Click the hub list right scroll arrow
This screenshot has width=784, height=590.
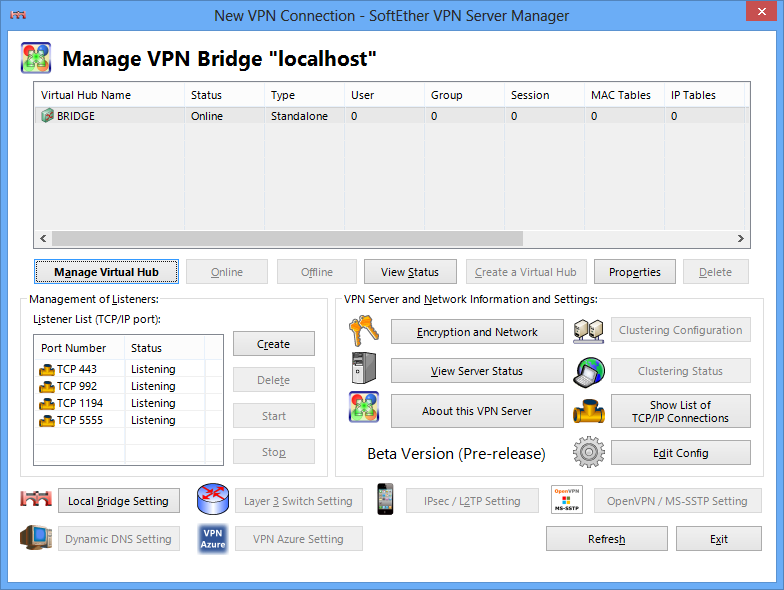pyautogui.click(x=740, y=238)
